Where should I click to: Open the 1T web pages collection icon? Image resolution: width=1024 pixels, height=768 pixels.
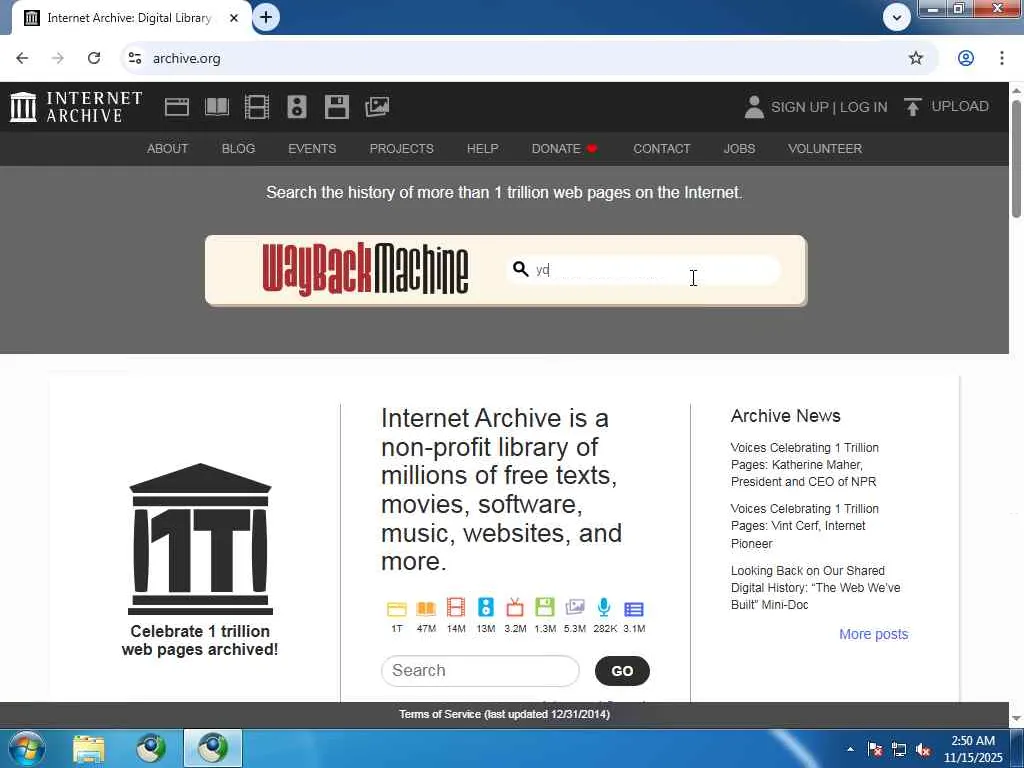[x=396, y=609]
